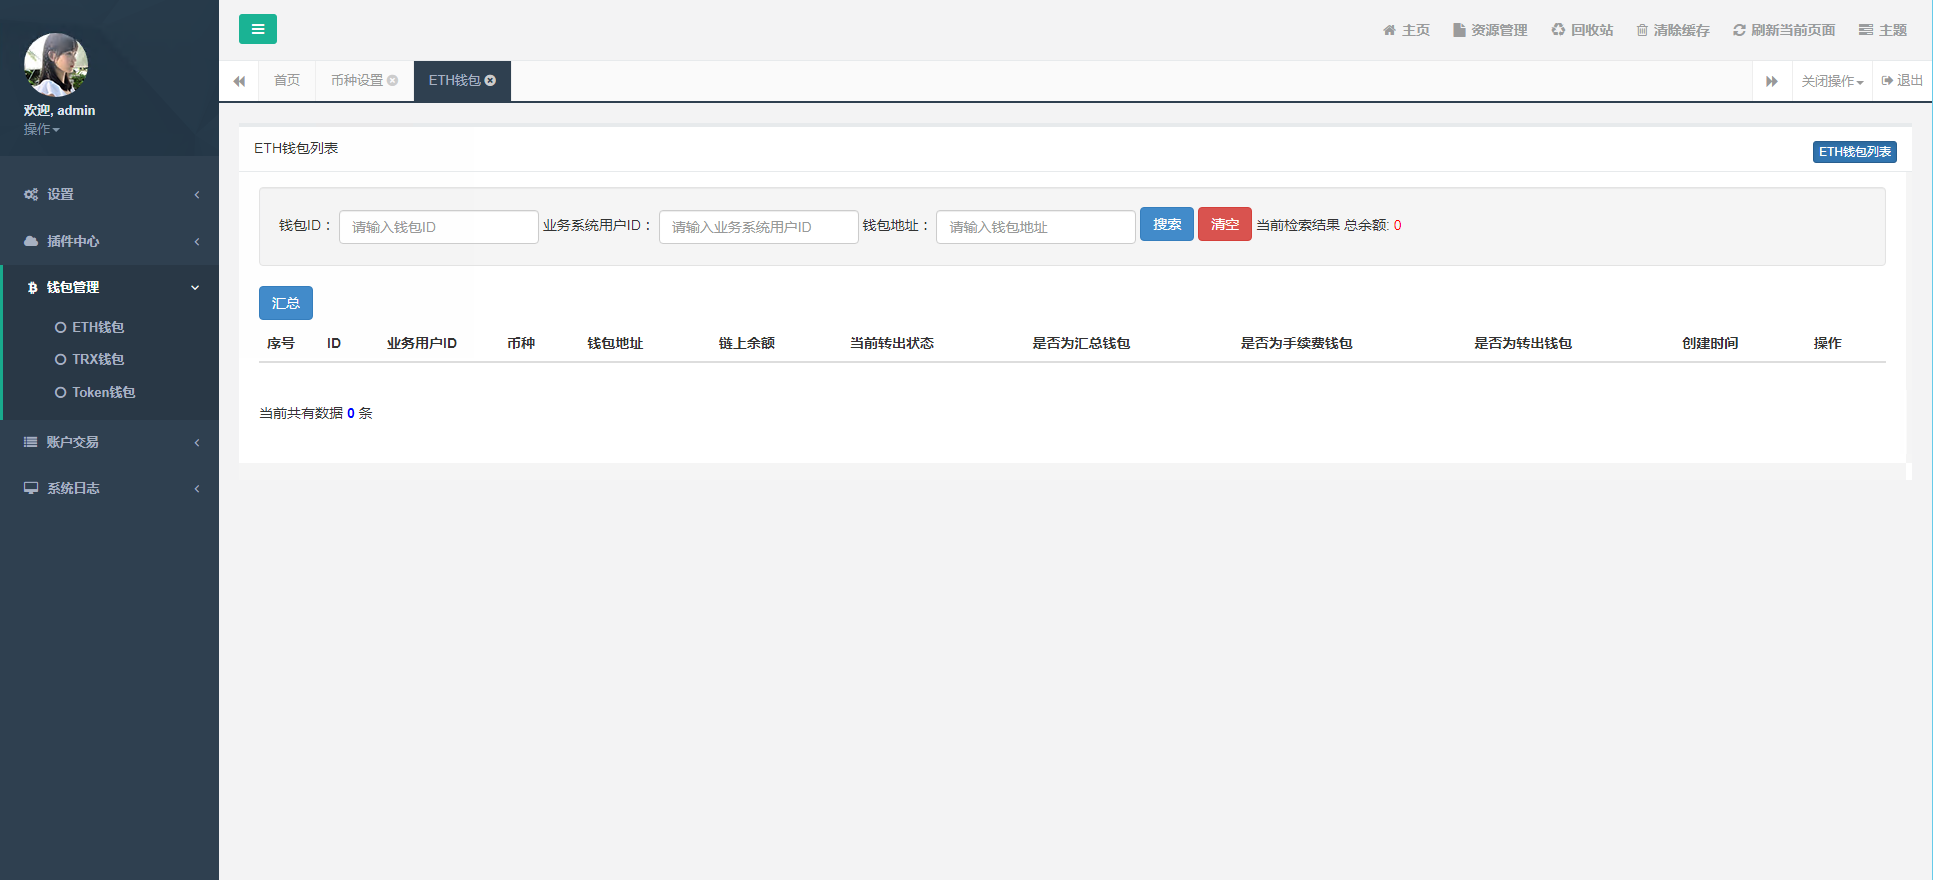Click the 系统日志 monitor icon
Screen dimensions: 1933x880
point(31,488)
